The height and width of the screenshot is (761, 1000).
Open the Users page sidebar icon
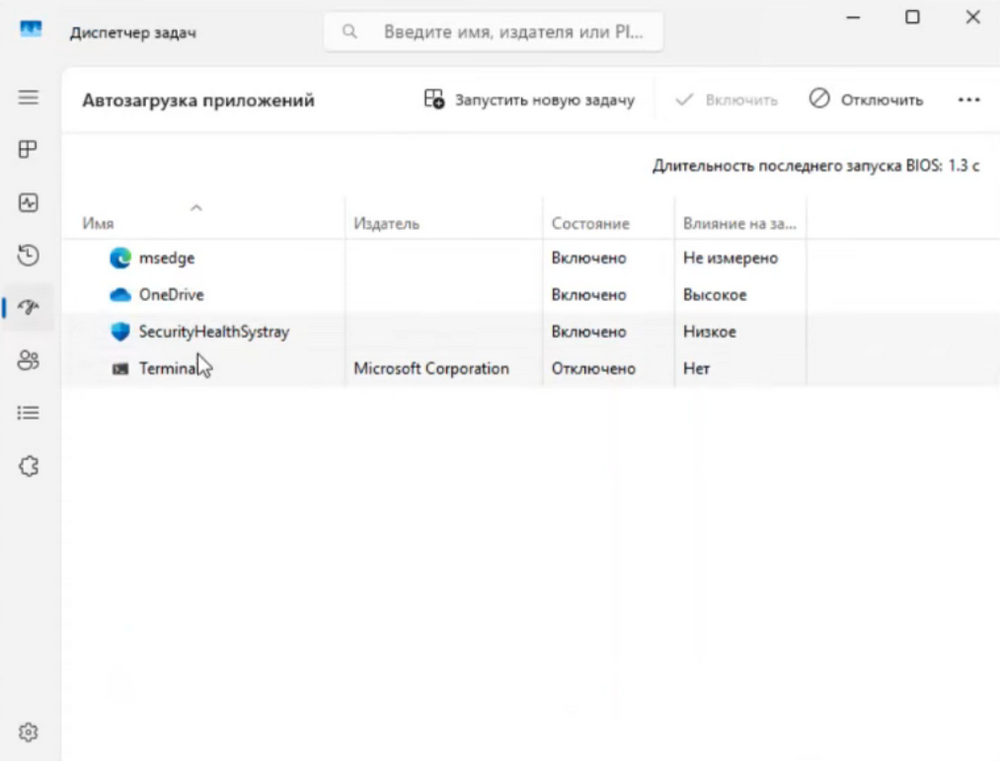(x=29, y=360)
